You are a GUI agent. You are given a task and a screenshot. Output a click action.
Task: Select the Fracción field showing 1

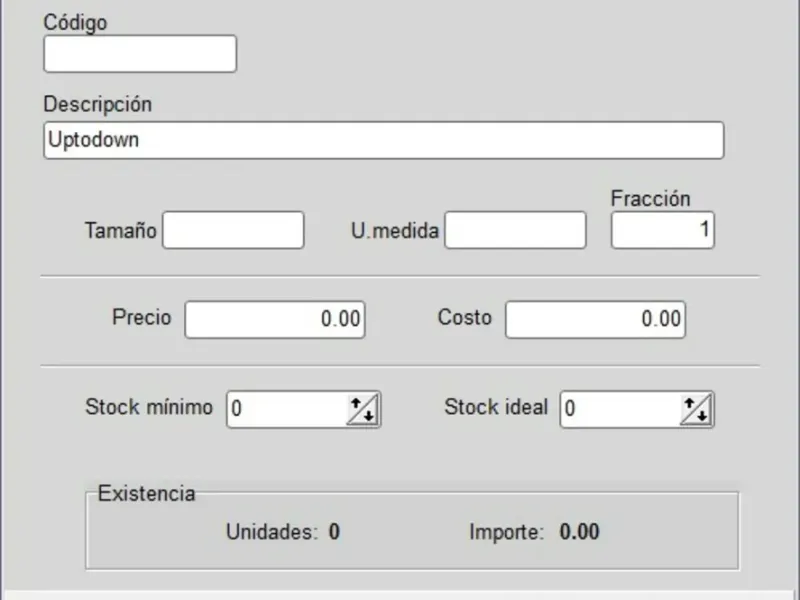pos(663,230)
